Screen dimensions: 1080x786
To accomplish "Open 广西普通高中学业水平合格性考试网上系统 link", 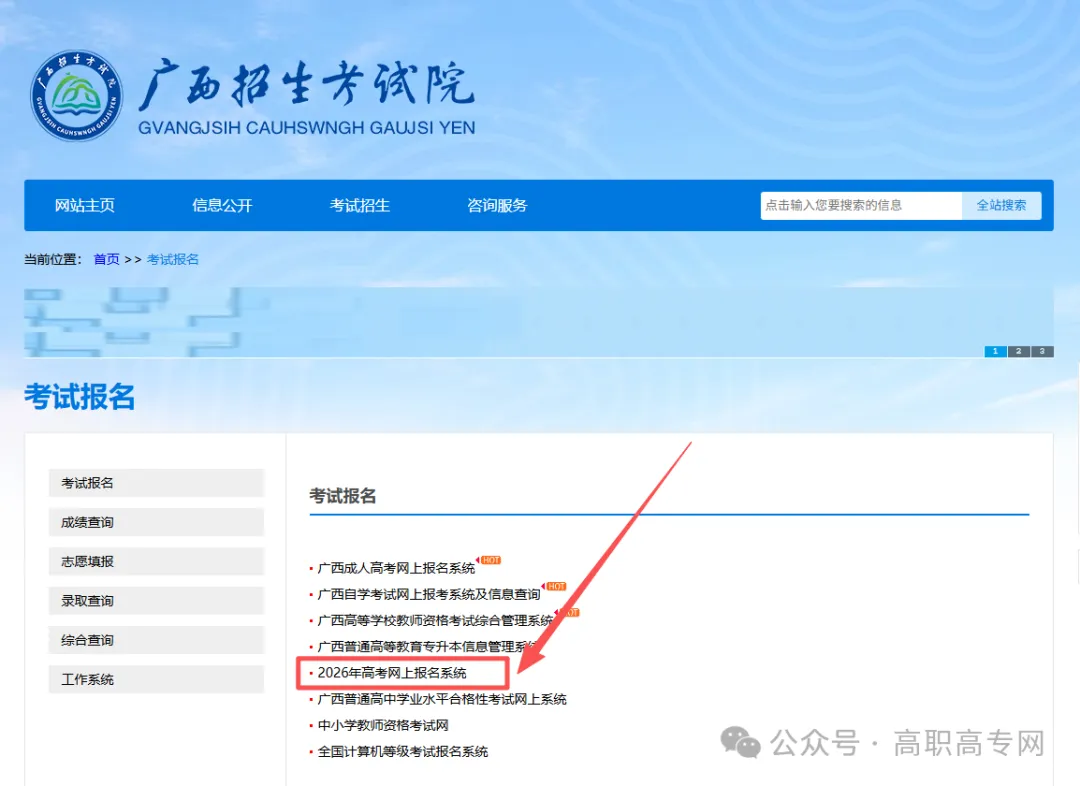I will click(x=442, y=699).
